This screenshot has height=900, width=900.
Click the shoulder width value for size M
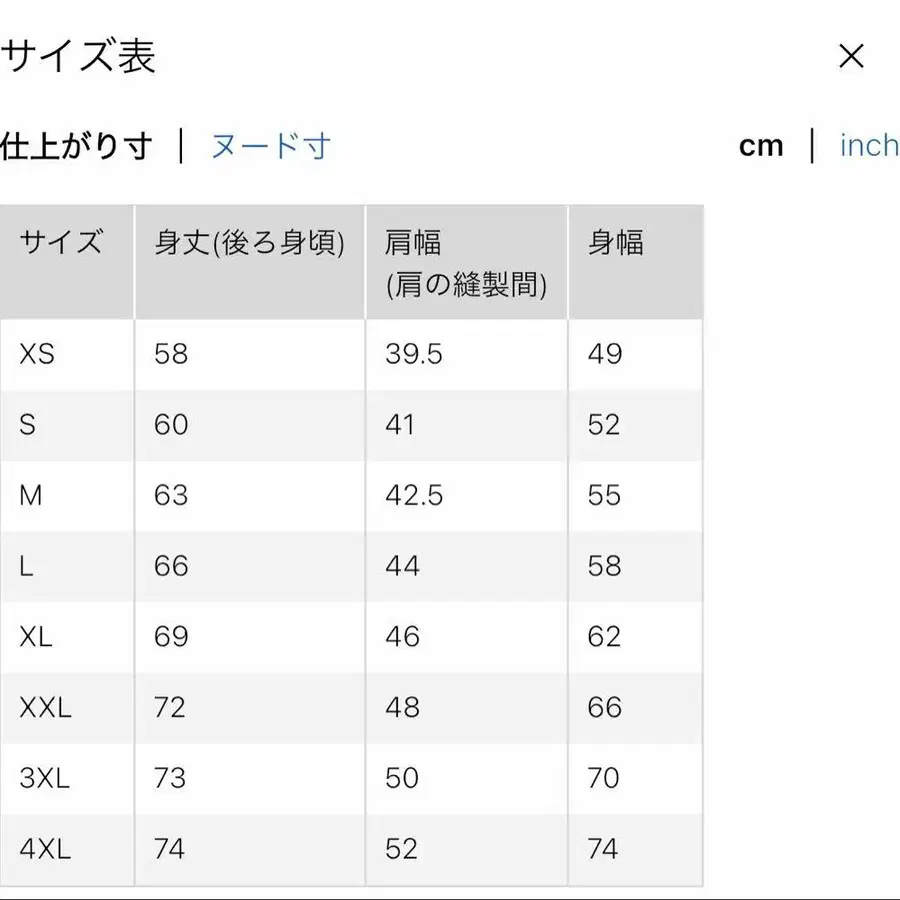point(413,495)
